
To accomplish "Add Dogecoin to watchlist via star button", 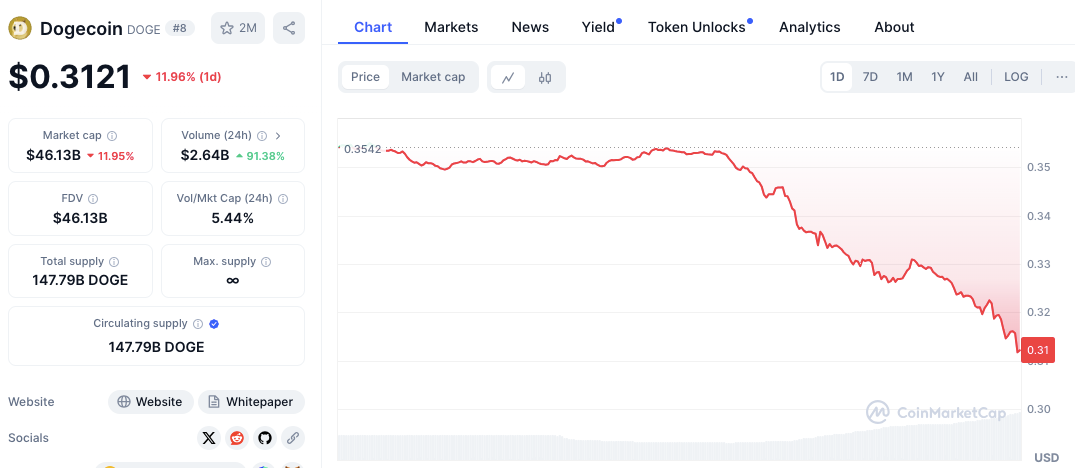I will click(x=238, y=28).
